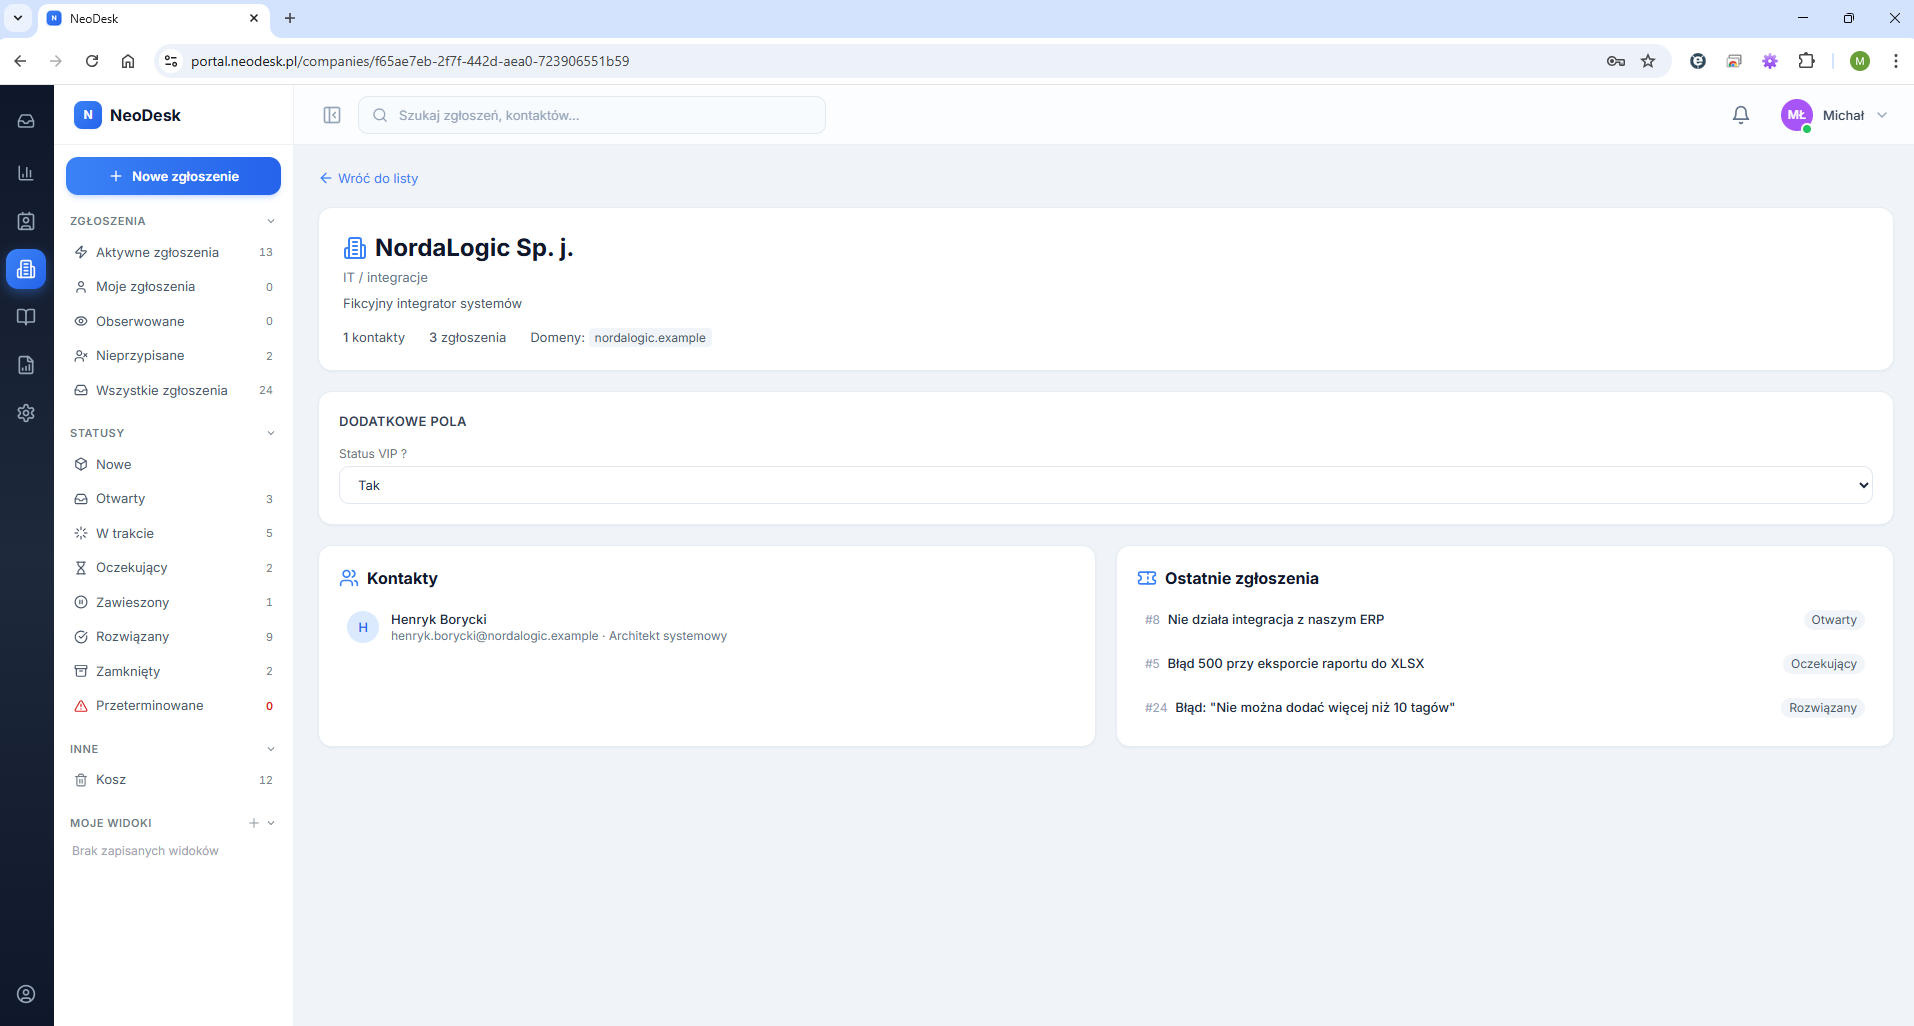This screenshot has width=1914, height=1026.
Task: Click the Henryk Borycki avatar H
Action: point(363,627)
